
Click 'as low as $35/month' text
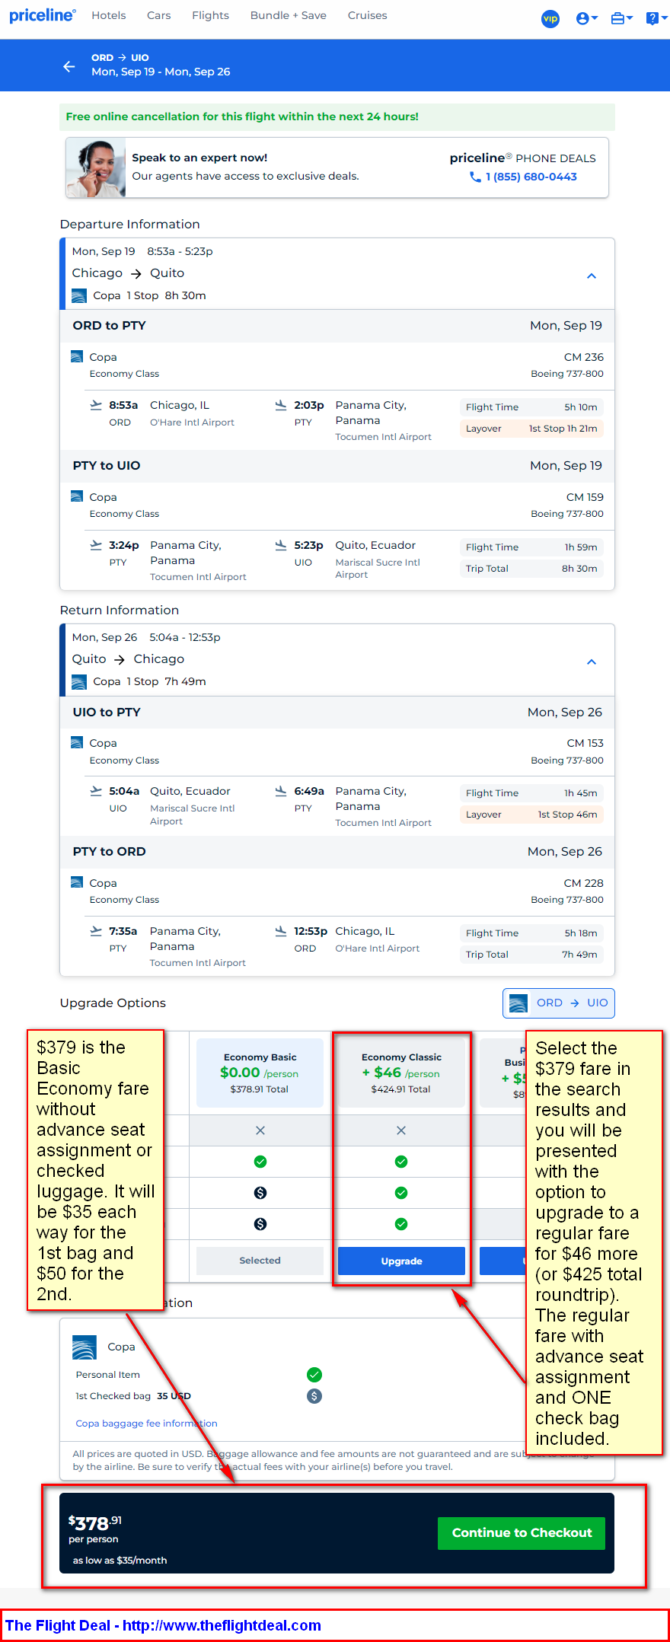click(120, 1561)
